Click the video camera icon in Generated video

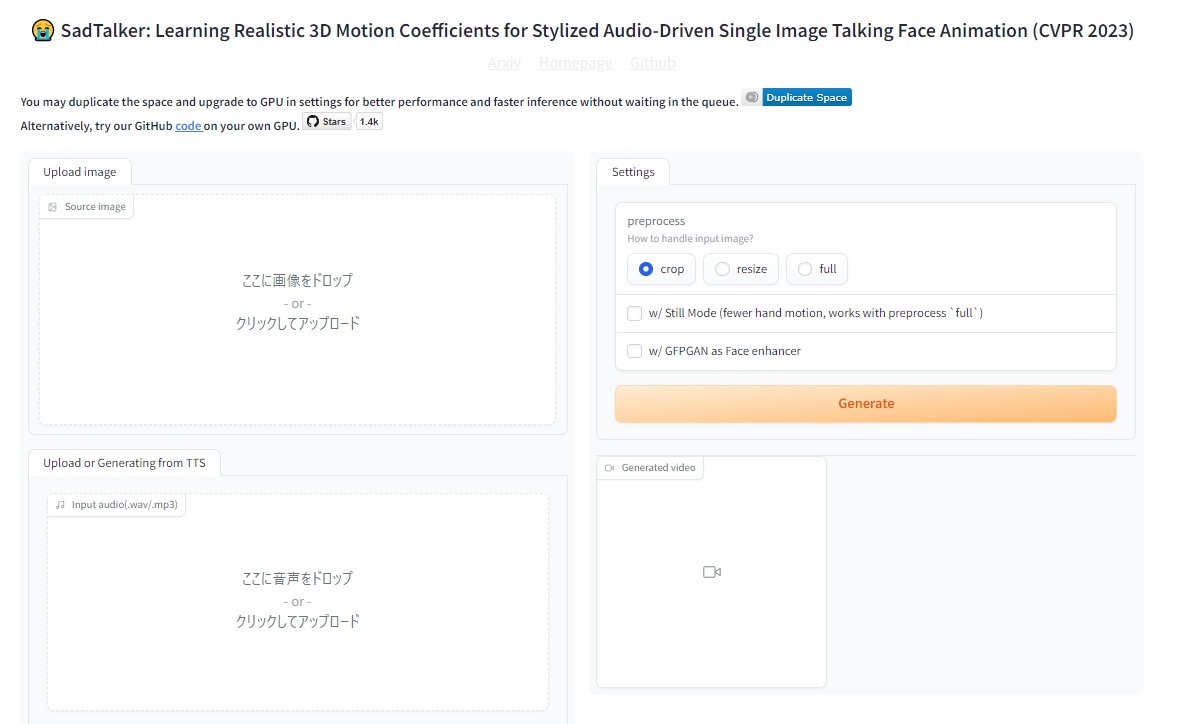point(711,572)
